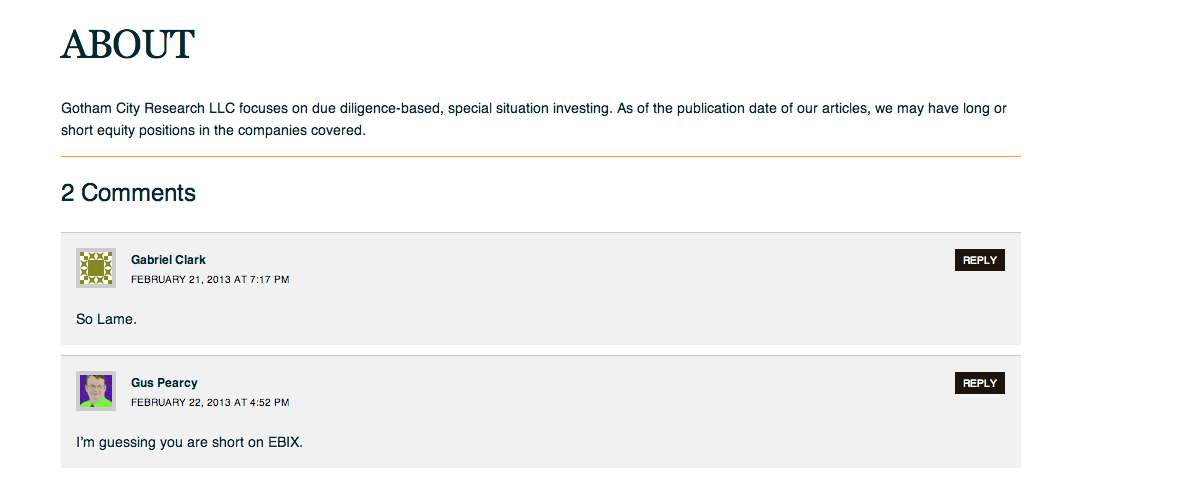Select the "So Lame." comment text
Viewport: 1180px width, 481px height.
[106, 319]
